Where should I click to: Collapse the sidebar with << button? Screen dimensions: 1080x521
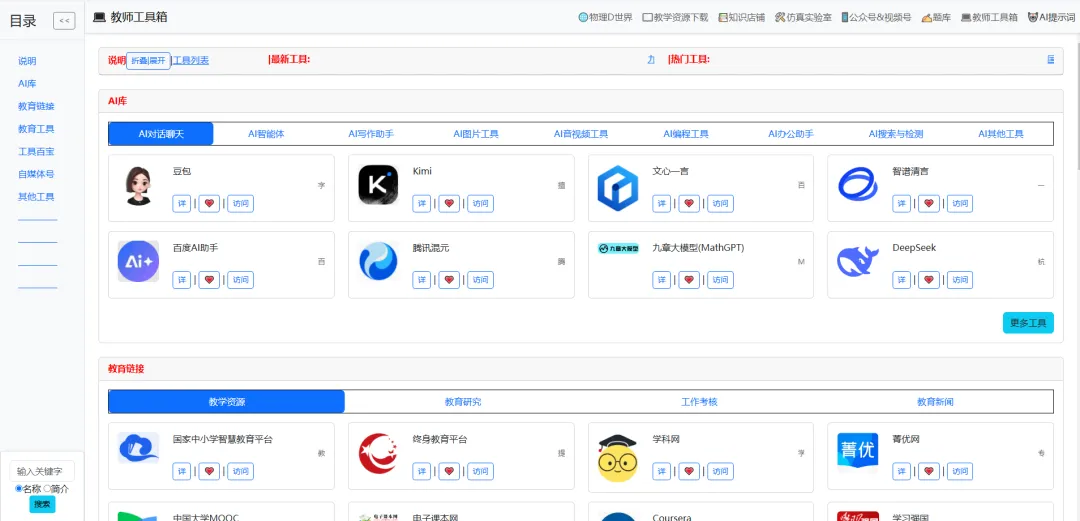point(64,21)
